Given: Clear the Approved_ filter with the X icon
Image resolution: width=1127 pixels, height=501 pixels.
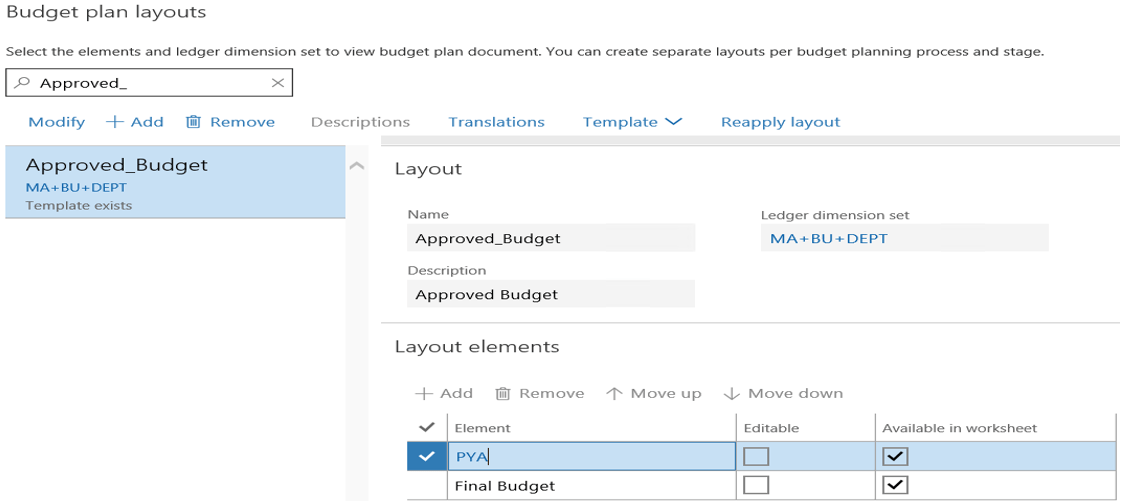Looking at the screenshot, I should 278,84.
